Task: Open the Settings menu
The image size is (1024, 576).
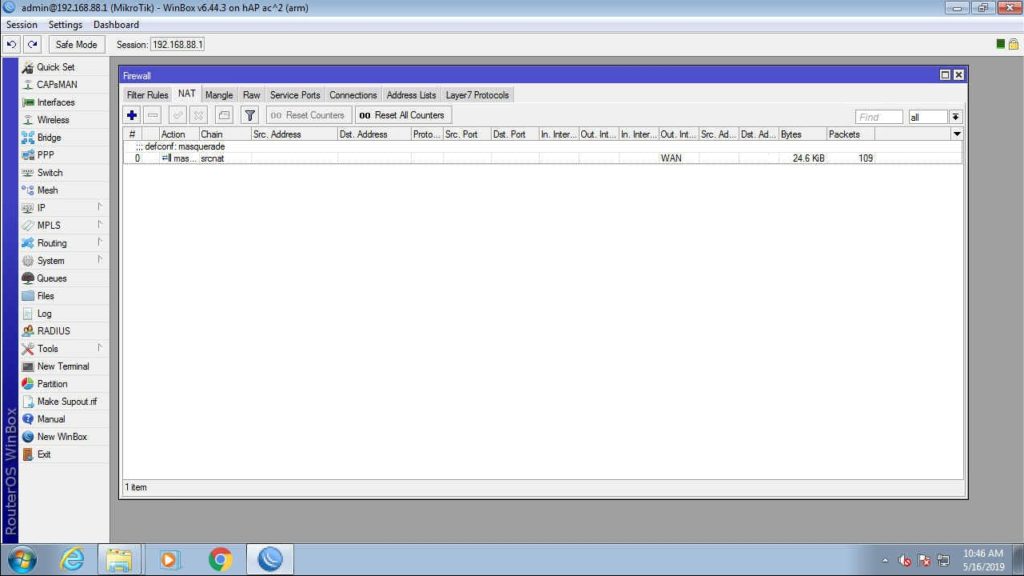Action: (x=65, y=25)
